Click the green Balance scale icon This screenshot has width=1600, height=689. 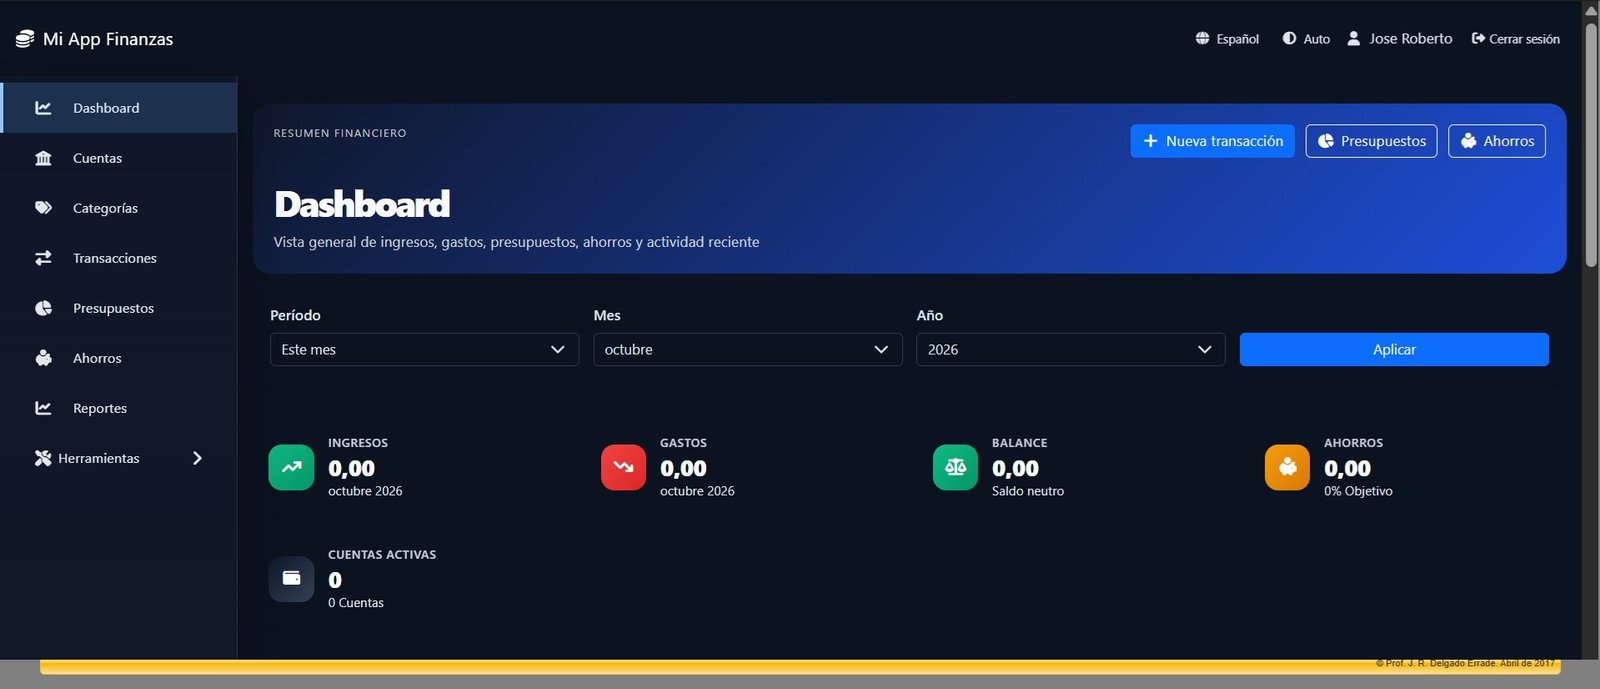[955, 467]
